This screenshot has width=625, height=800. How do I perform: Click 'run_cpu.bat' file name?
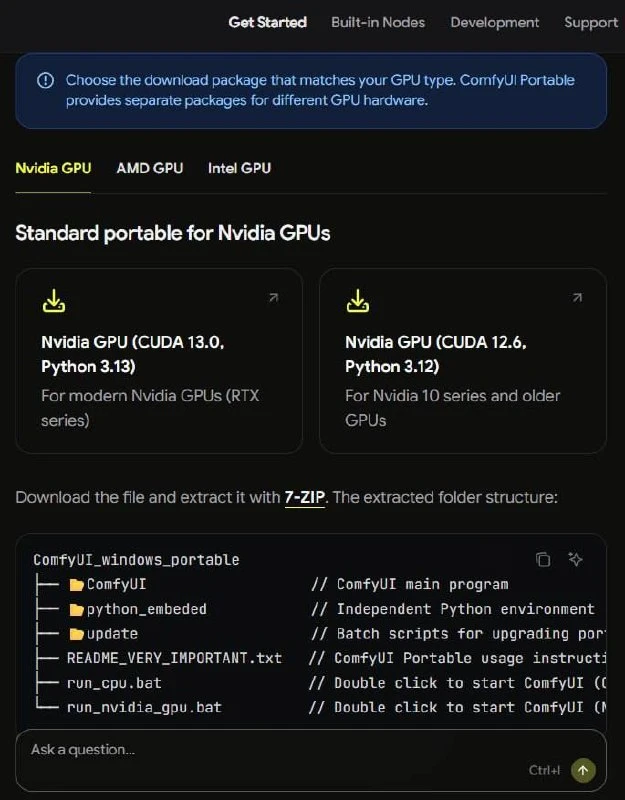[114, 683]
